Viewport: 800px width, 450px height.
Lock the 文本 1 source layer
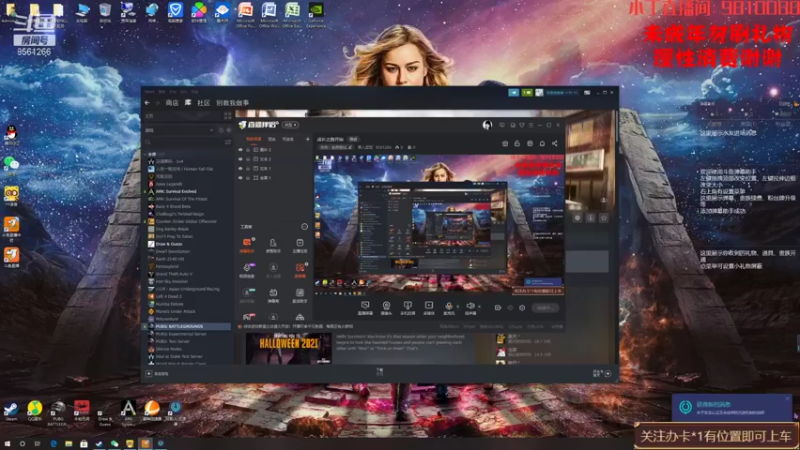tap(248, 168)
